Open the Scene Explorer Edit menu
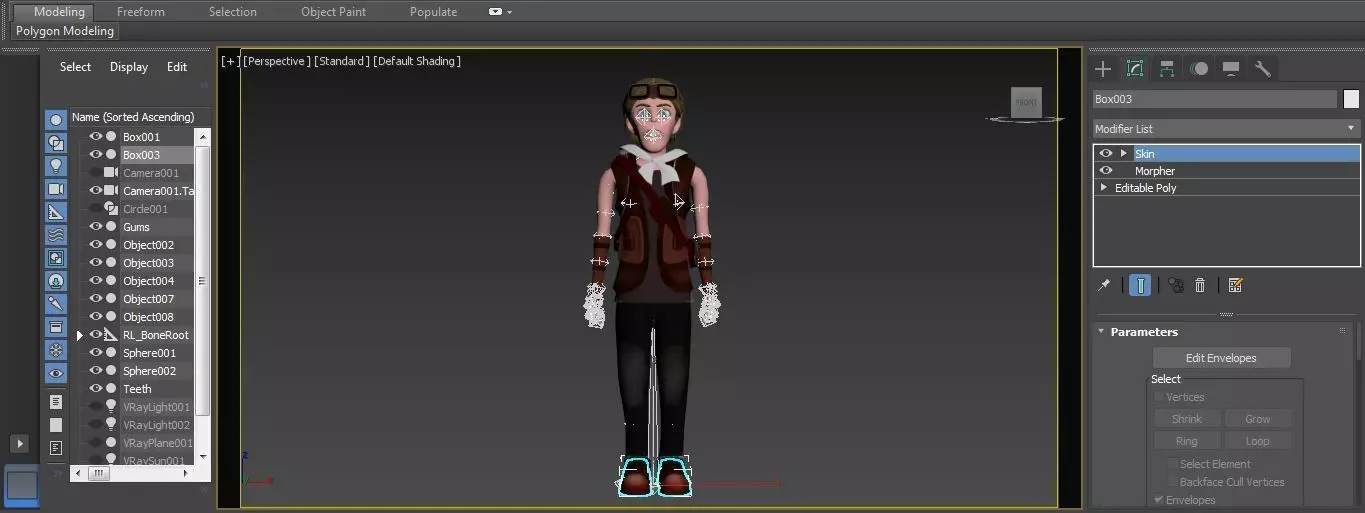This screenshot has width=1365, height=513. (177, 67)
